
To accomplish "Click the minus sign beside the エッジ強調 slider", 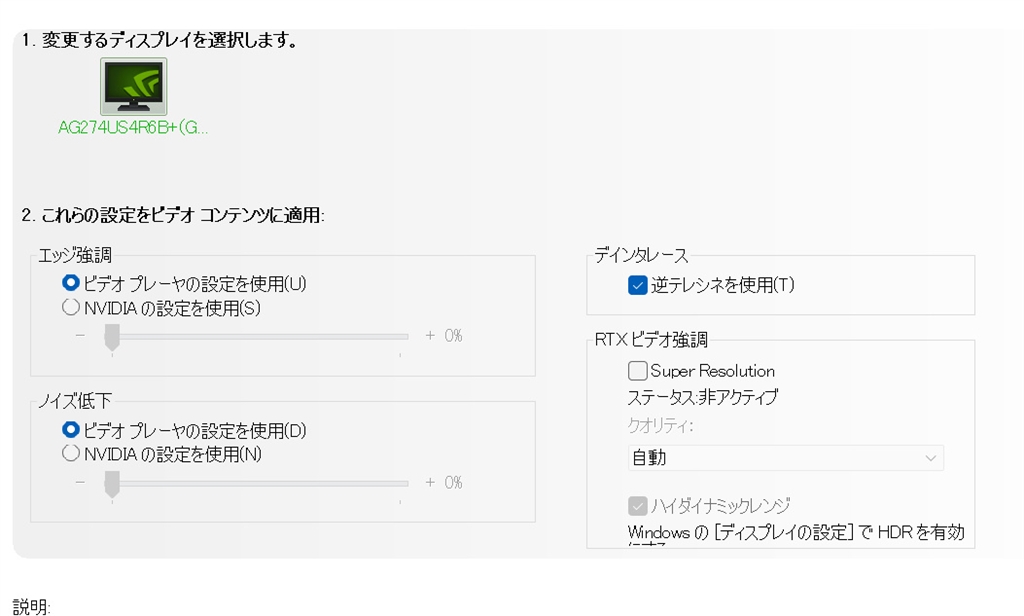I will point(81,336).
